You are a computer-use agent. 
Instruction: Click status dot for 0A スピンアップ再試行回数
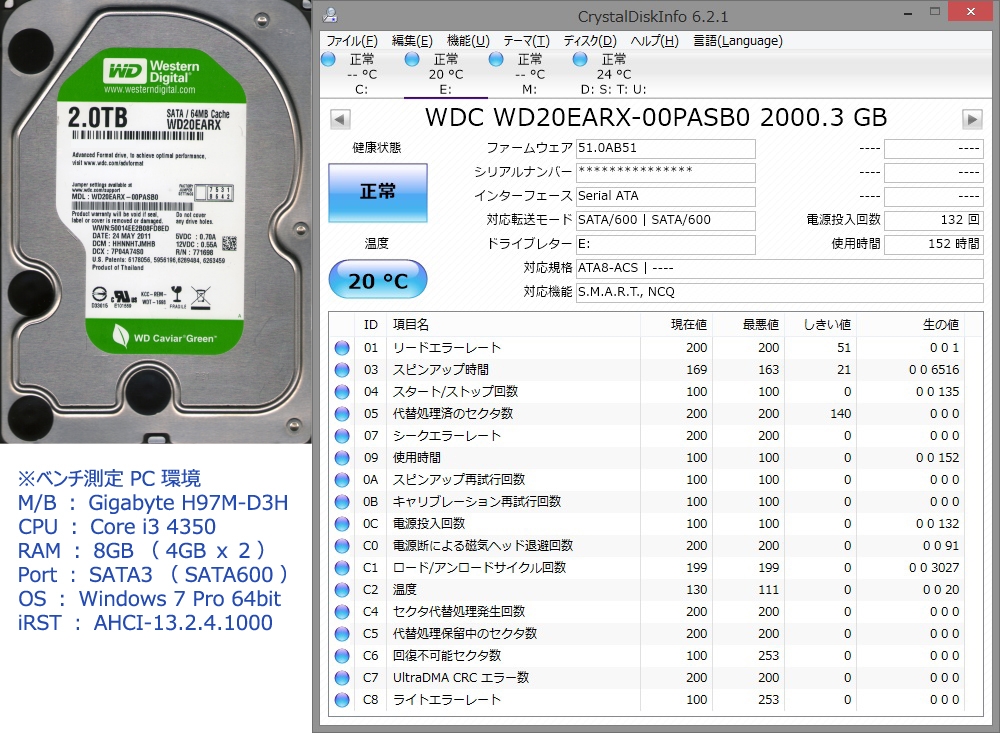[x=342, y=480]
